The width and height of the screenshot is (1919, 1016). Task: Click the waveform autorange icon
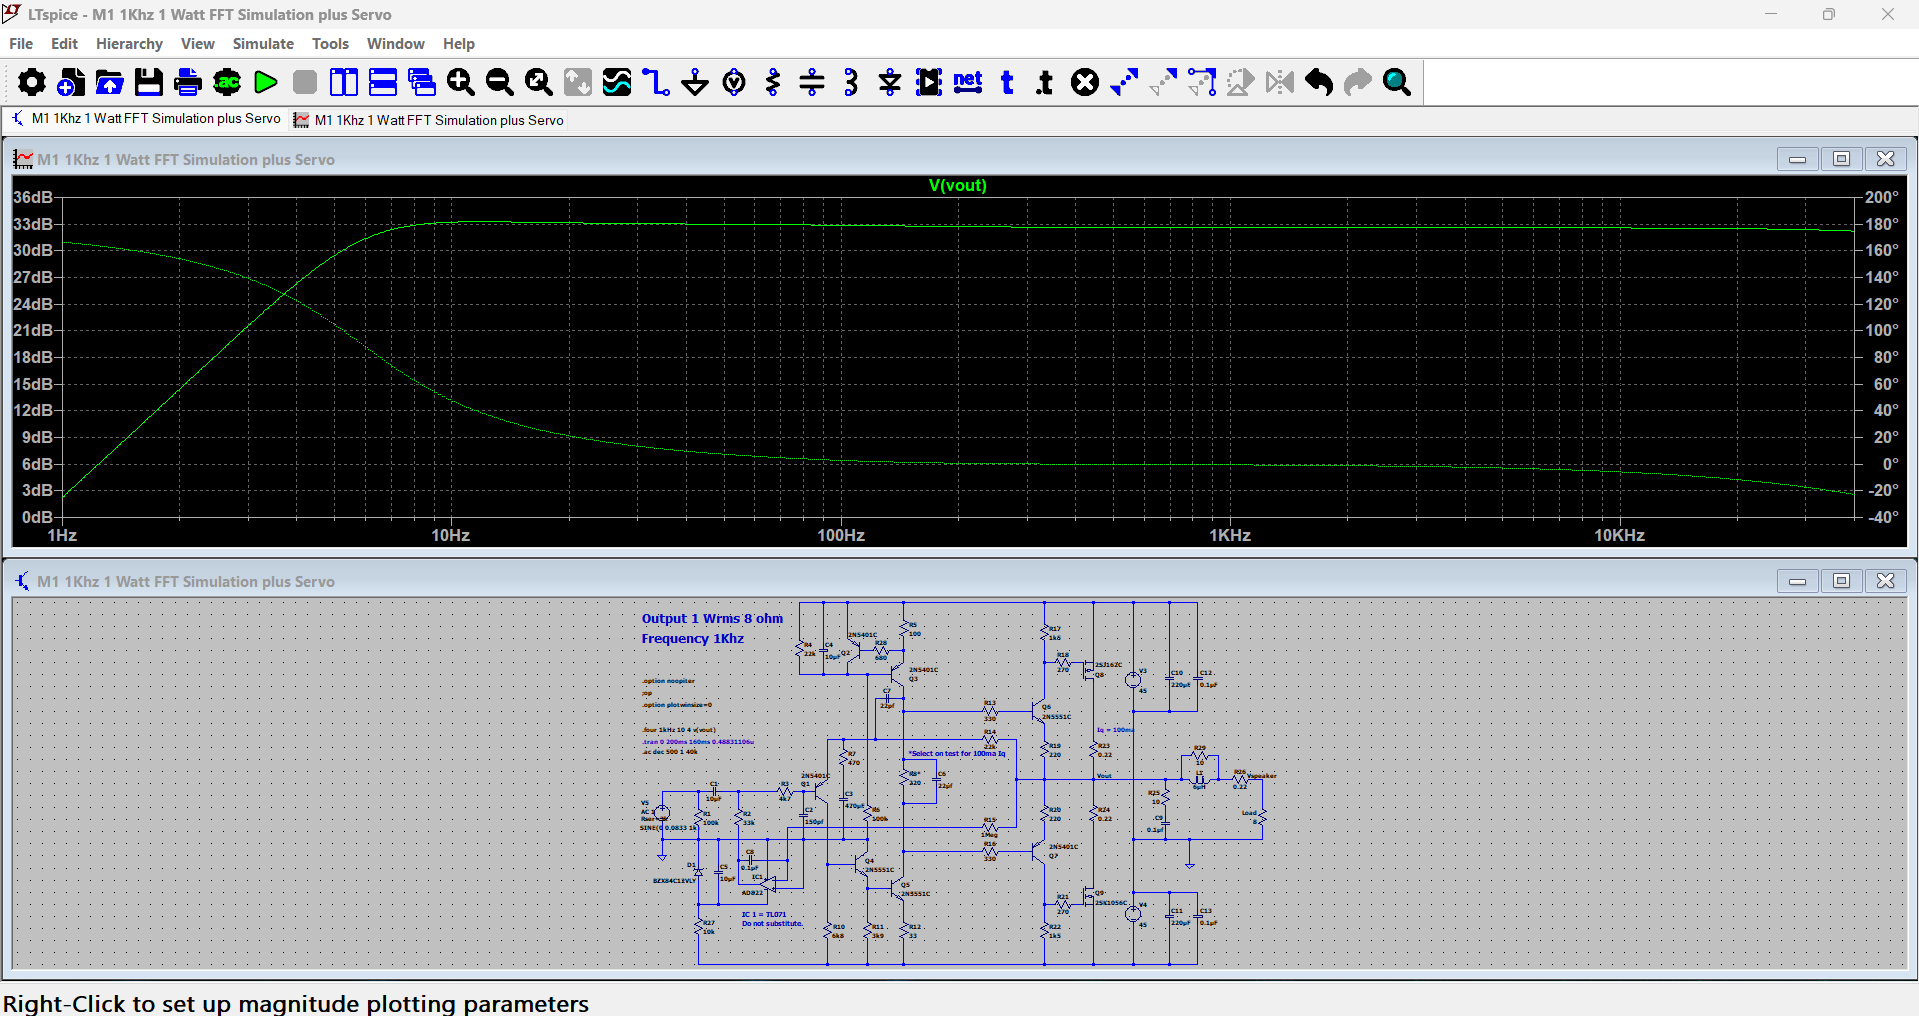click(x=617, y=82)
